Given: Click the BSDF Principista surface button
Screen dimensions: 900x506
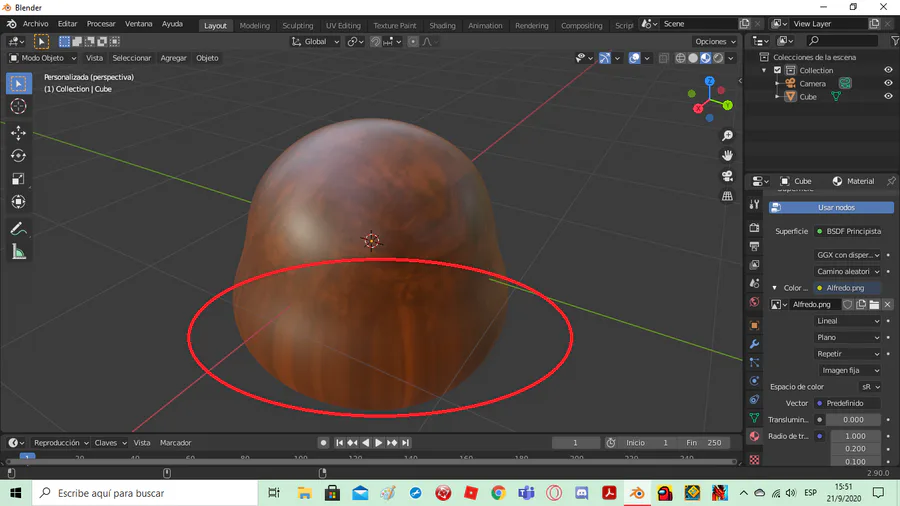Looking at the screenshot, I should pyautogui.click(x=848, y=231).
